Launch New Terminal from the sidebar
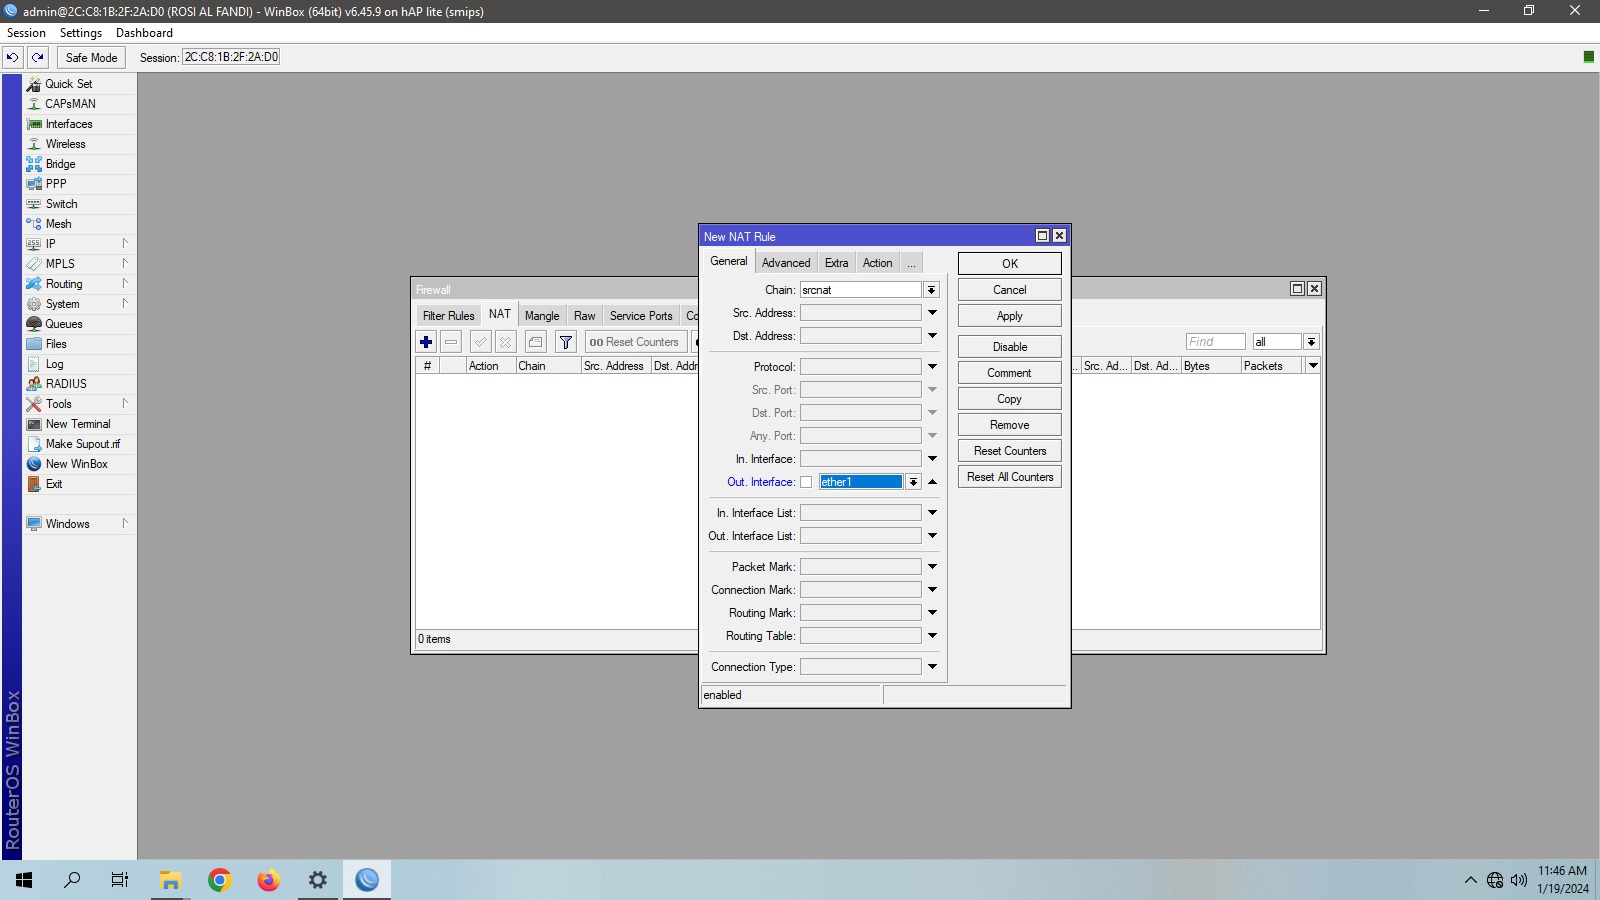This screenshot has width=1600, height=900. coord(80,424)
